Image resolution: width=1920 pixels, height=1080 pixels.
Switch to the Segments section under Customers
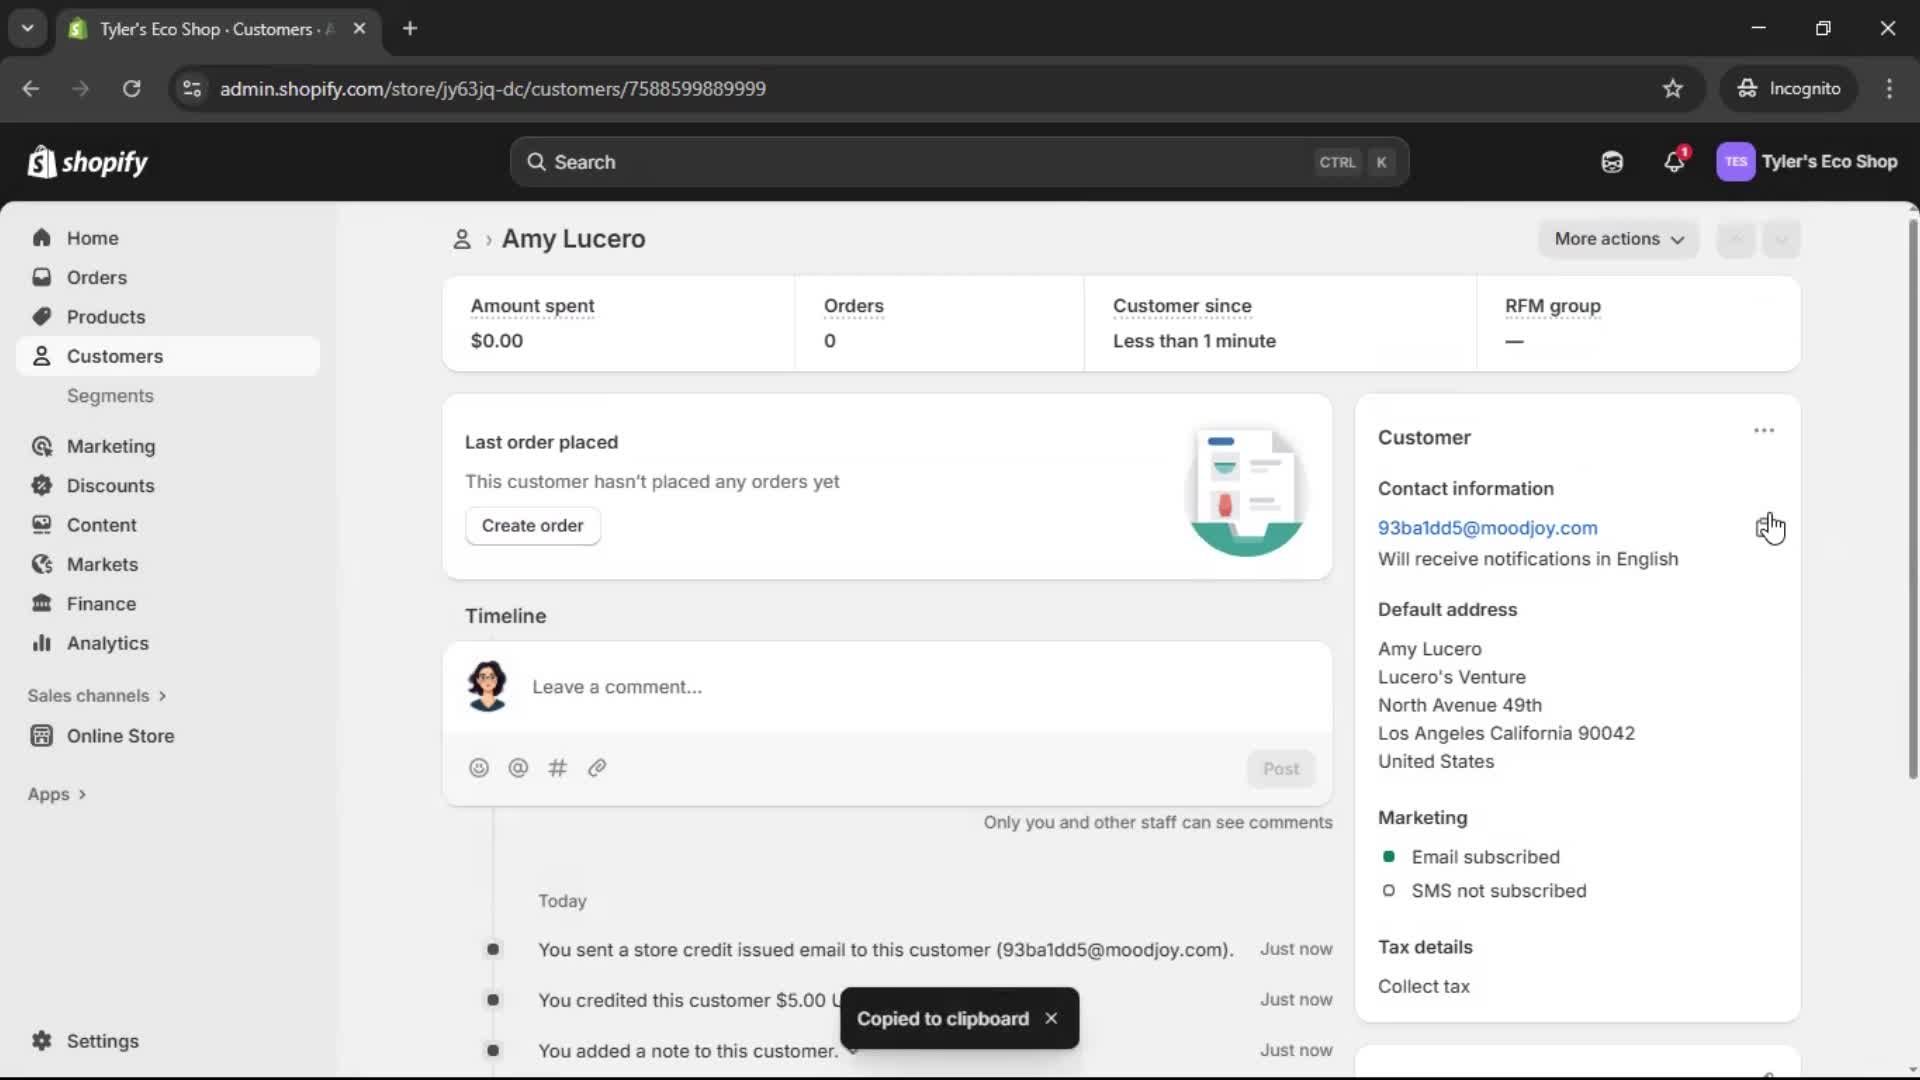coord(111,396)
